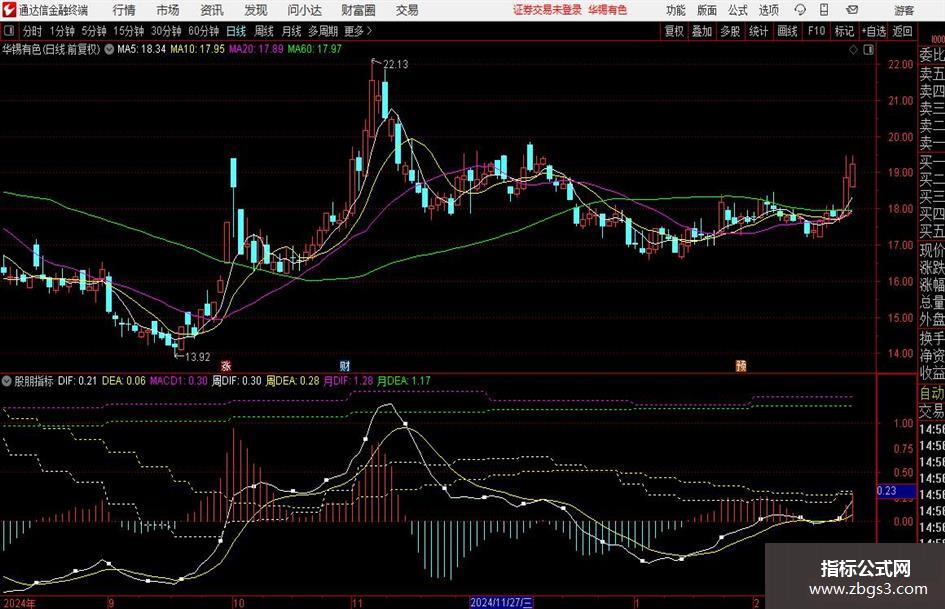Screen dimensions: 945x609
Task: Click the diamond icon above the chart
Action: 853,50
